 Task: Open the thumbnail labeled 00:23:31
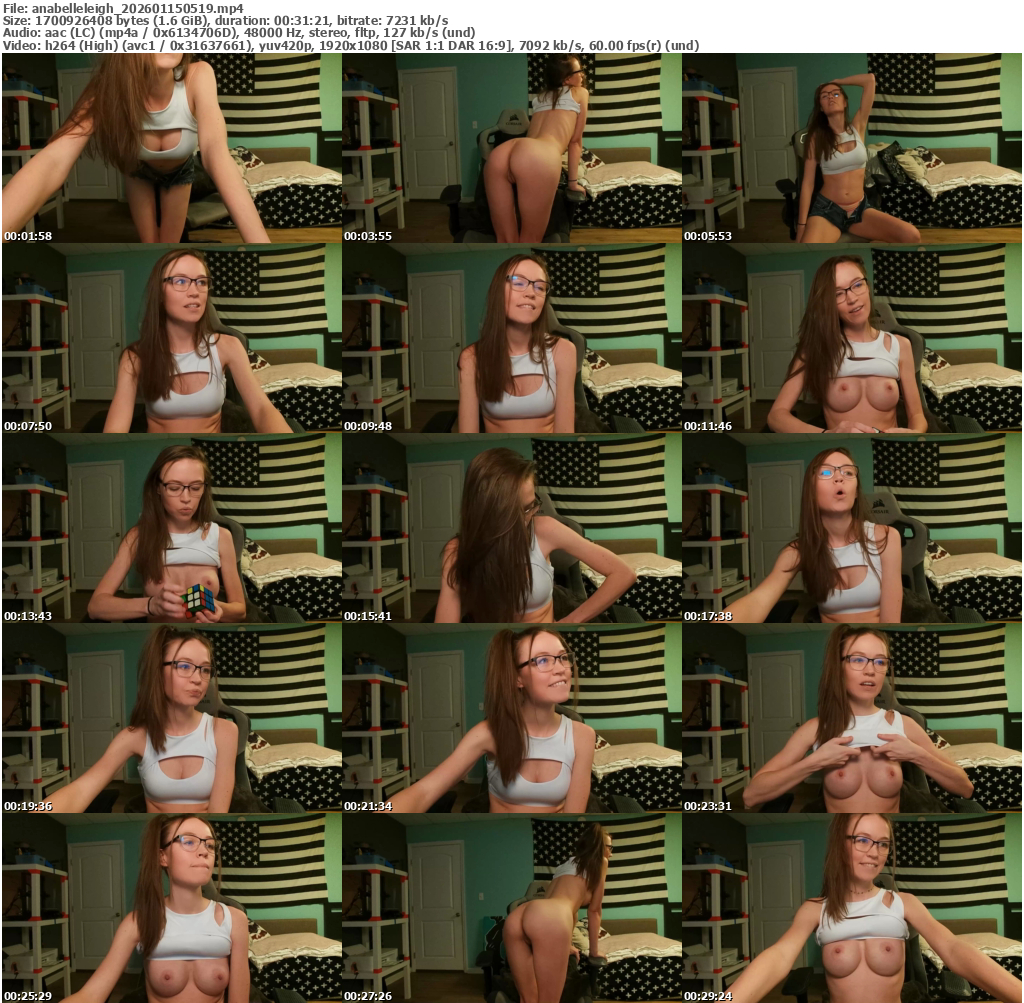click(851, 718)
